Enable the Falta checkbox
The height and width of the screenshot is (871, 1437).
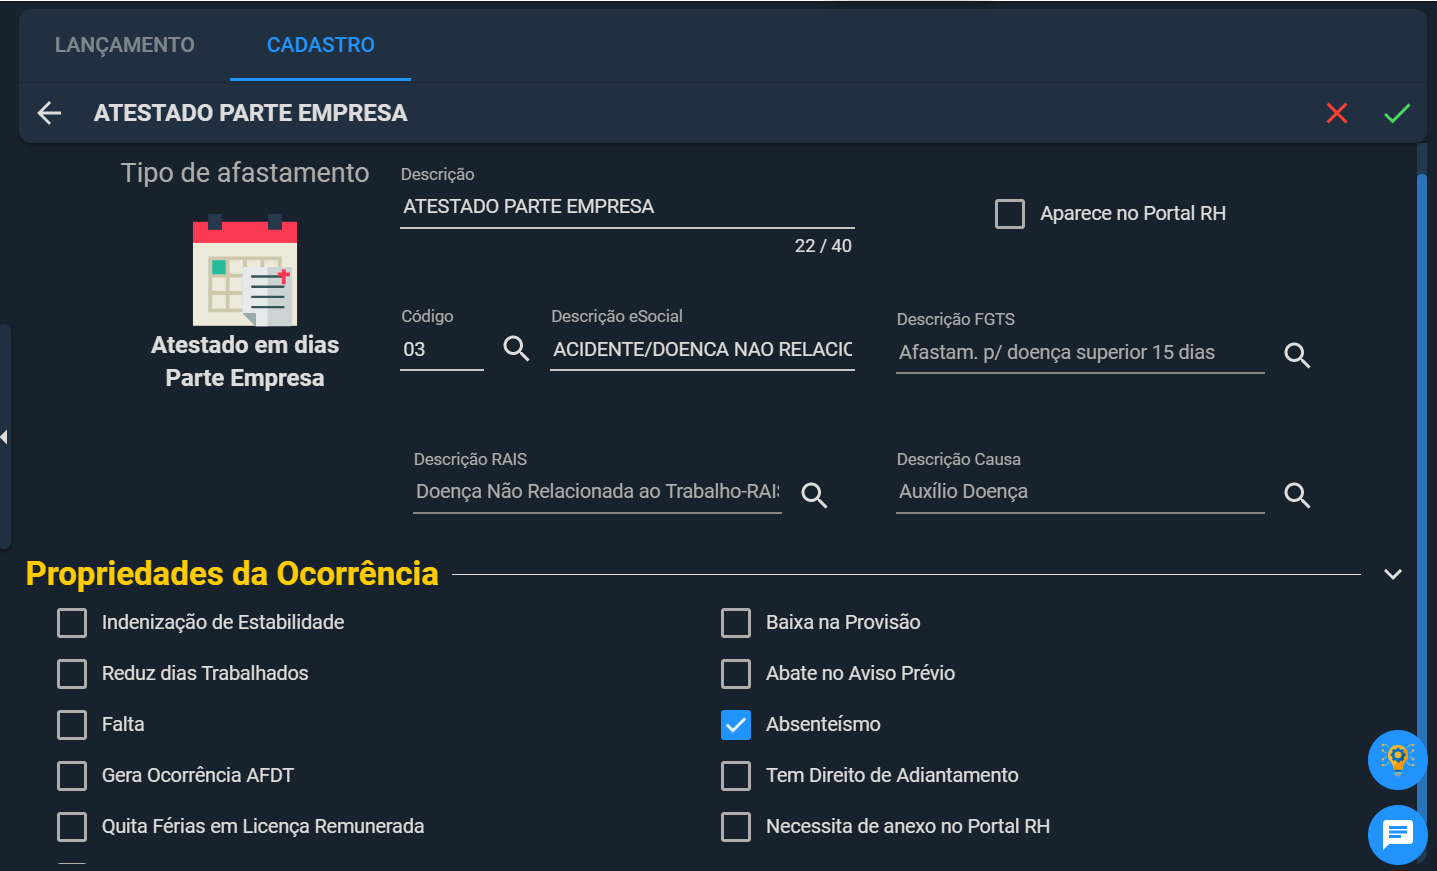[72, 724]
